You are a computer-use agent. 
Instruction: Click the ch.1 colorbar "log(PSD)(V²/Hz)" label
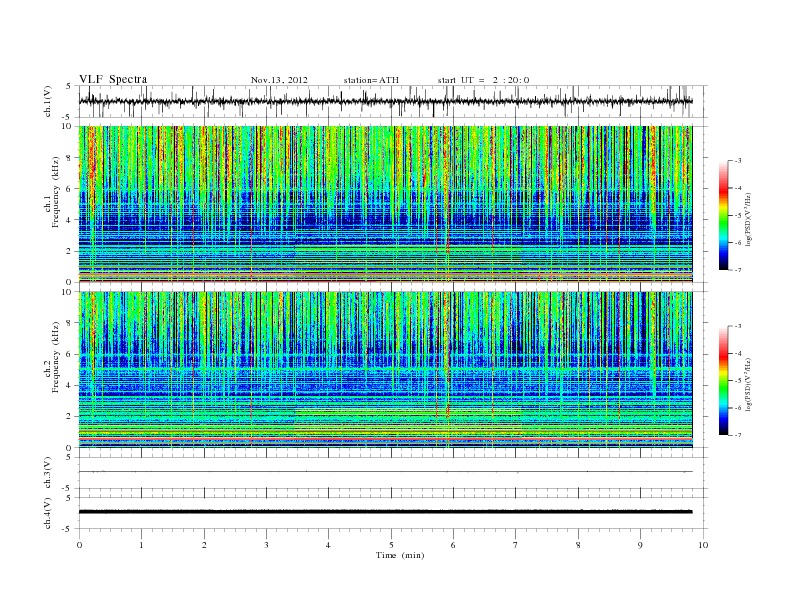(749, 219)
